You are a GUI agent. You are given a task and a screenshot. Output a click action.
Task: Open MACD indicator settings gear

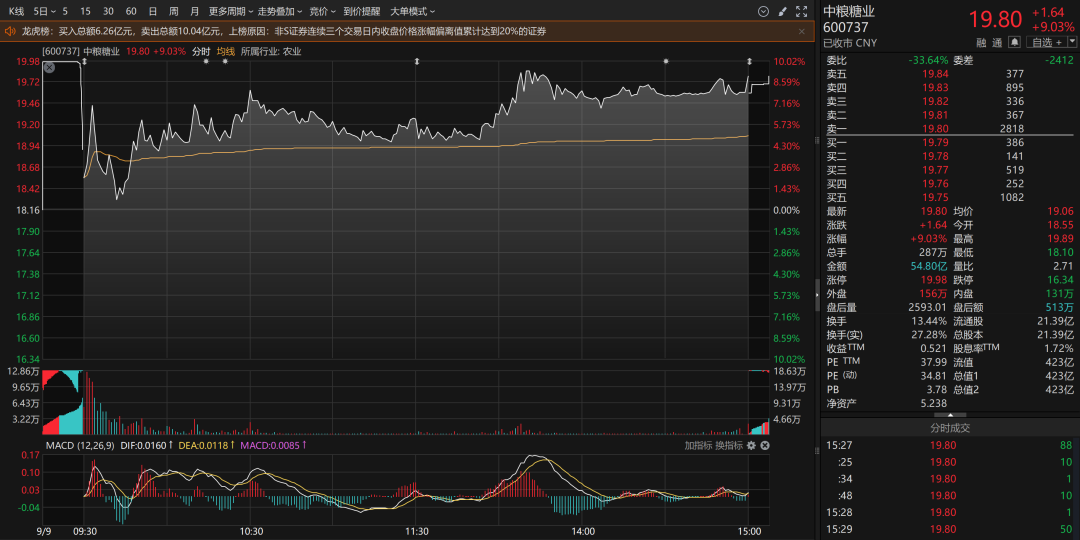751,446
